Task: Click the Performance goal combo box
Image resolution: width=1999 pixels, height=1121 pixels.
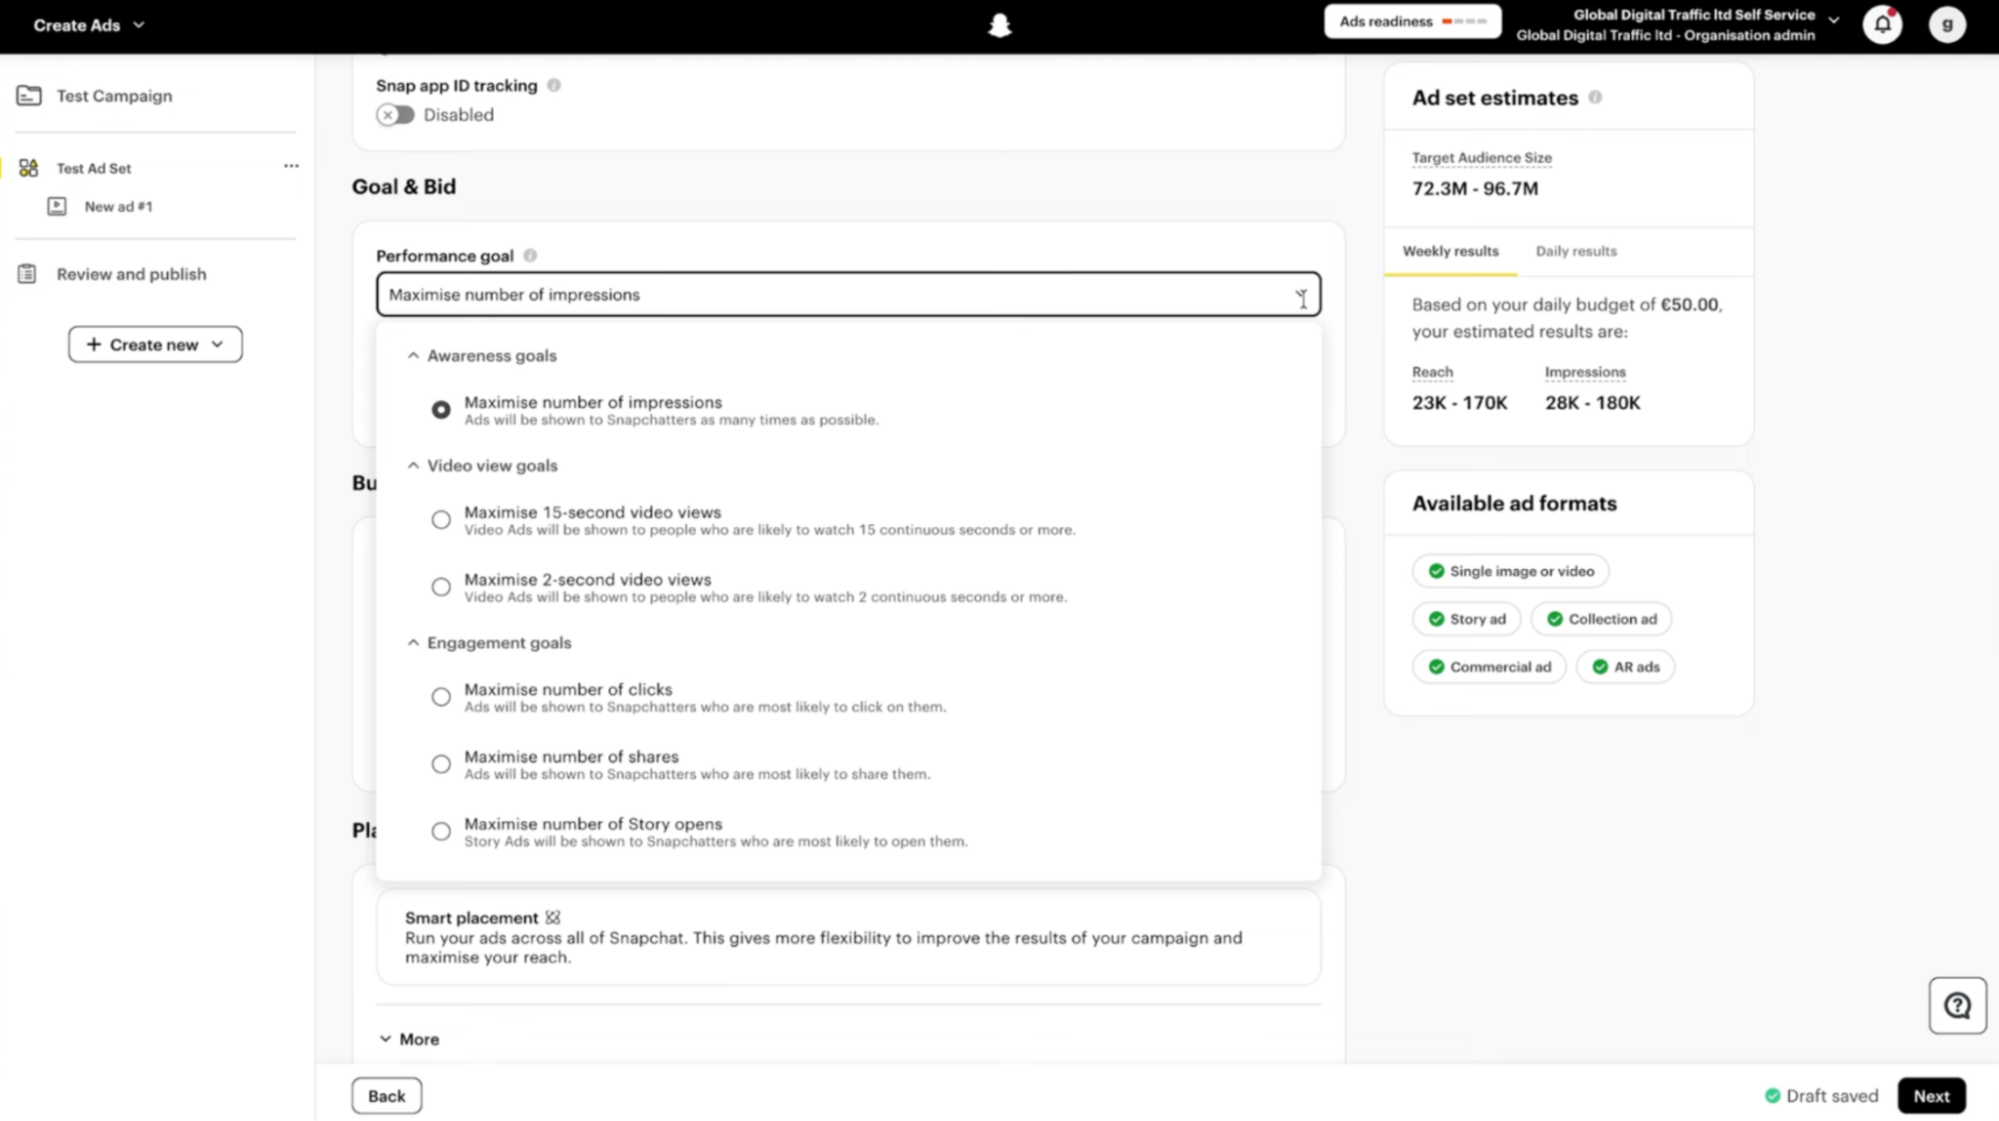Action: click(848, 294)
